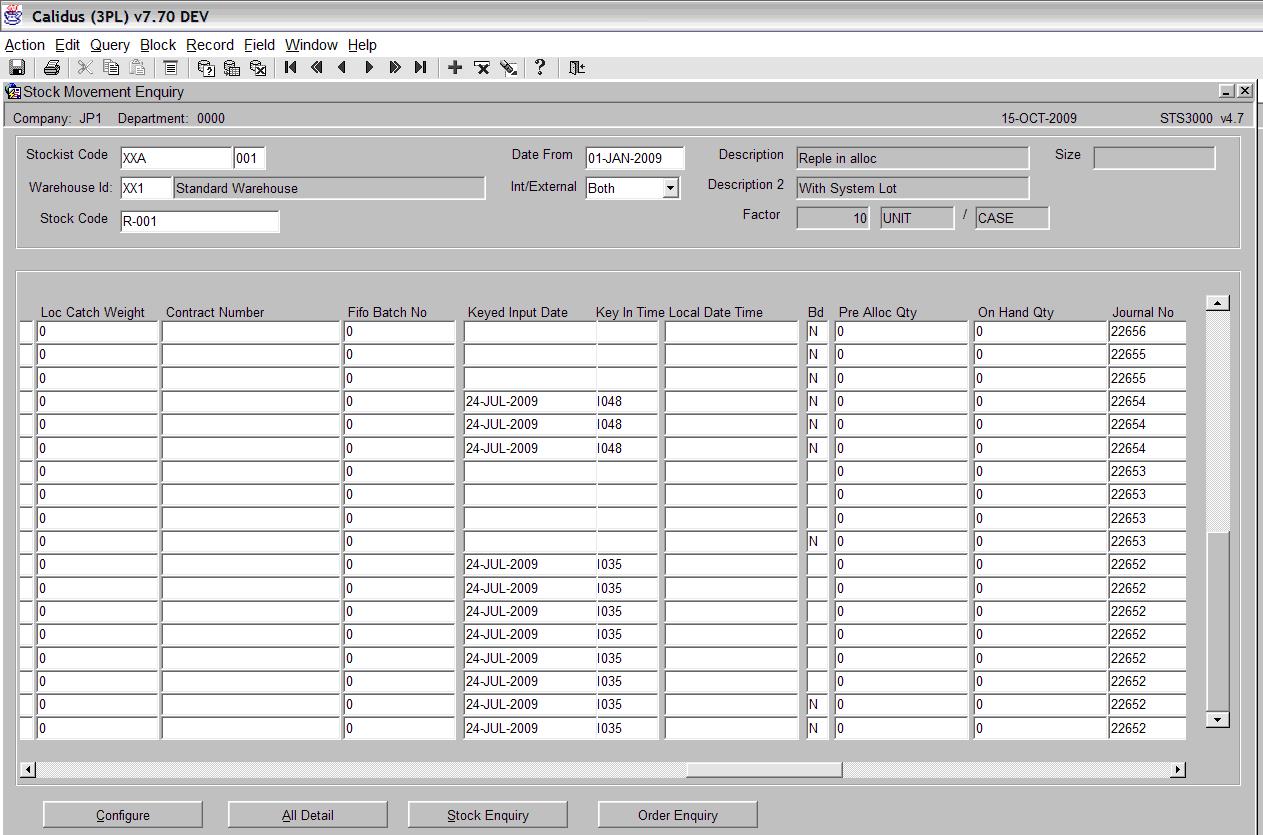The height and width of the screenshot is (835, 1263).
Task: Click the Paste toolbar icon
Action: (x=138, y=68)
